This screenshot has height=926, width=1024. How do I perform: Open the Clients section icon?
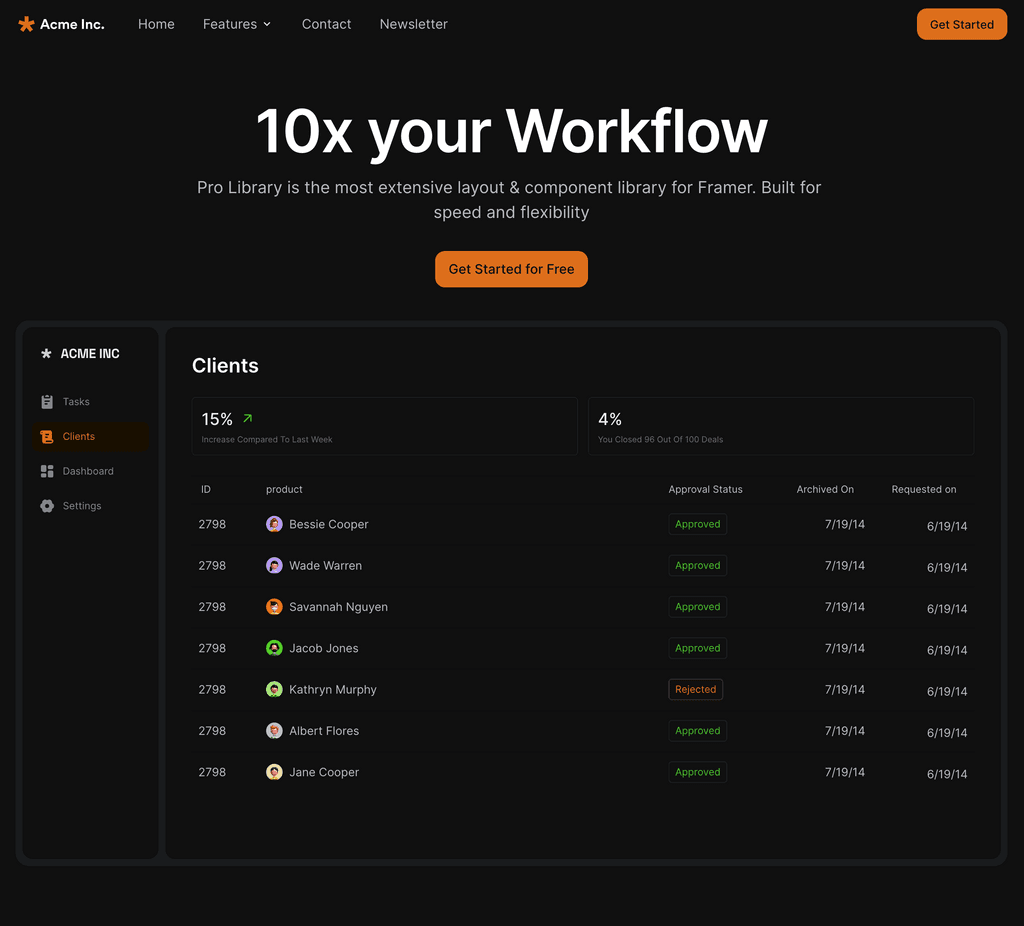(x=46, y=436)
